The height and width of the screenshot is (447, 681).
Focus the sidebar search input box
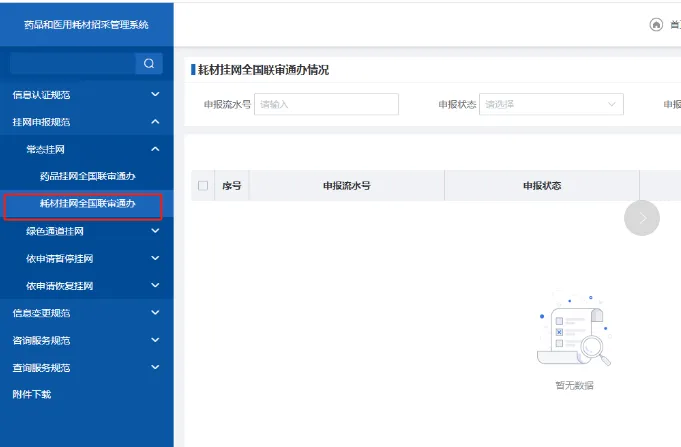click(x=73, y=63)
